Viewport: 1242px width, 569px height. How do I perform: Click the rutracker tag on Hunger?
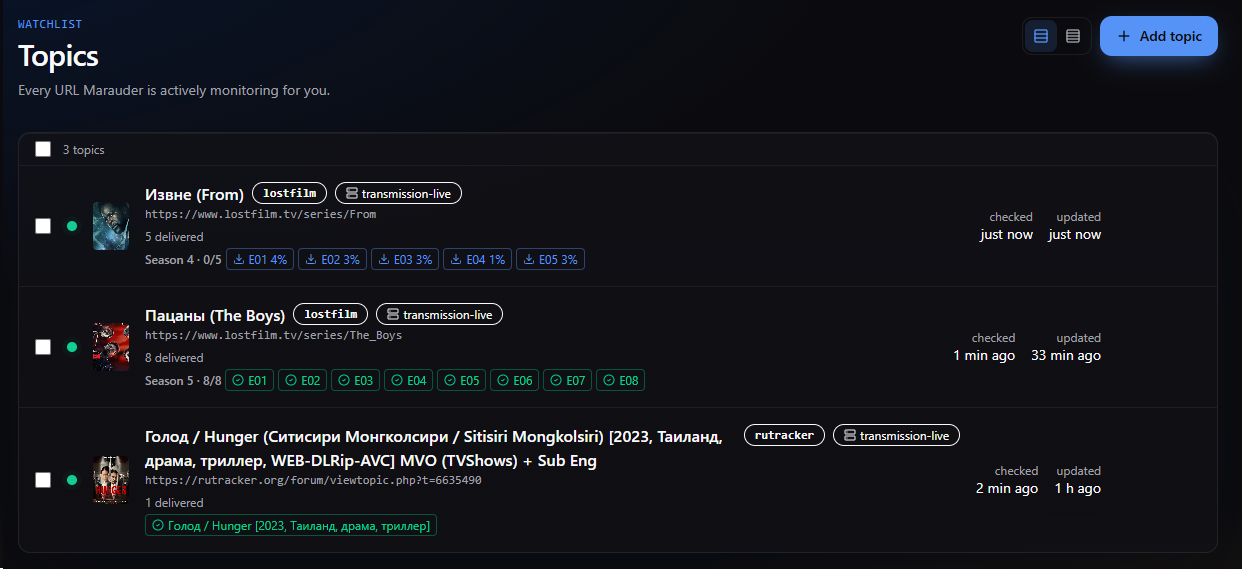pyautogui.click(x=785, y=435)
